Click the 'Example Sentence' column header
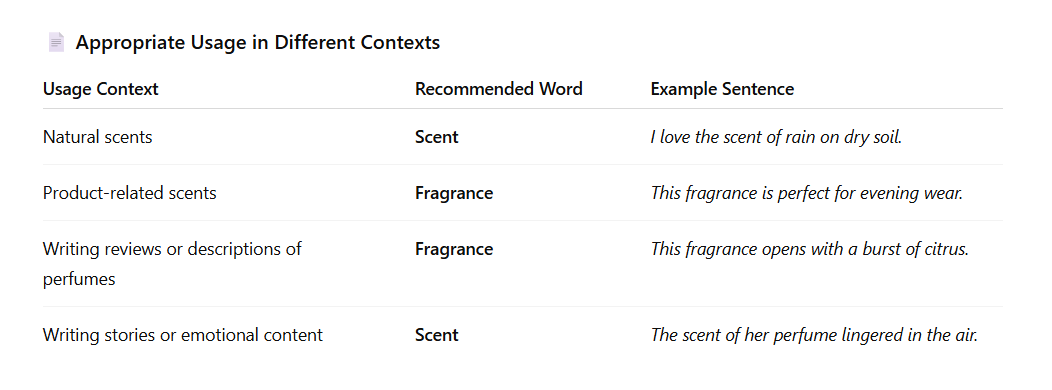This screenshot has width=1052, height=390. [x=722, y=89]
